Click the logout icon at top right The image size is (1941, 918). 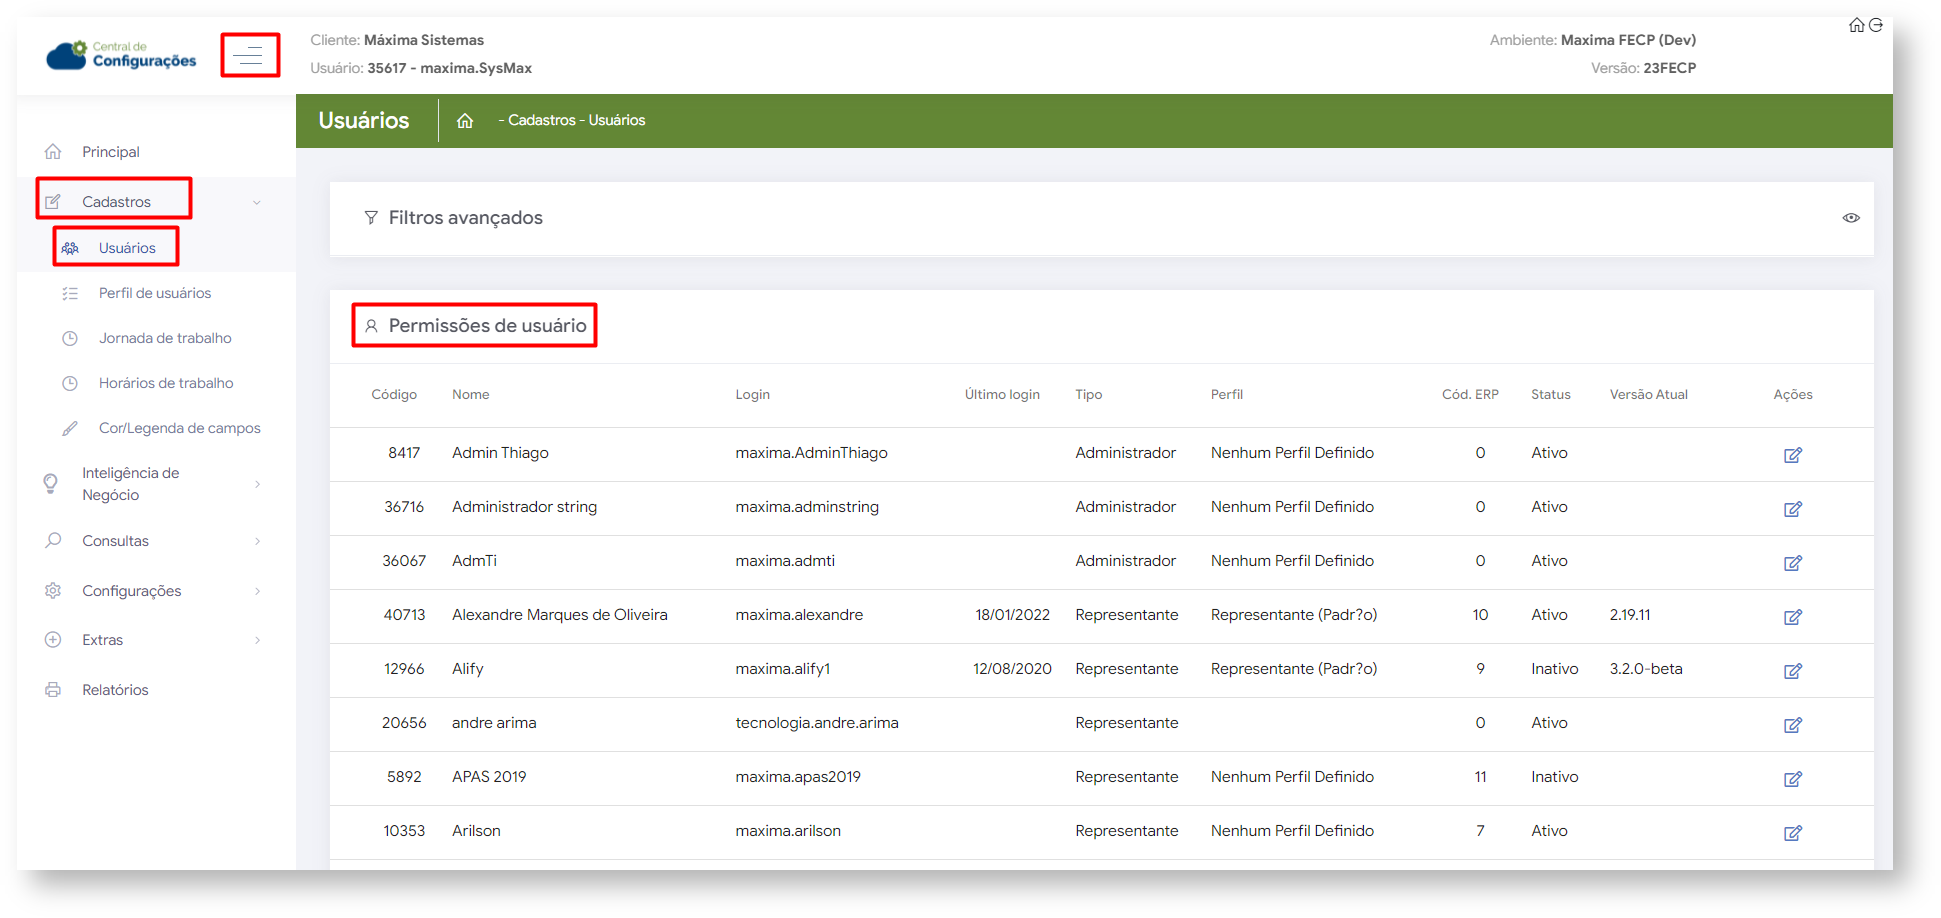(1876, 25)
